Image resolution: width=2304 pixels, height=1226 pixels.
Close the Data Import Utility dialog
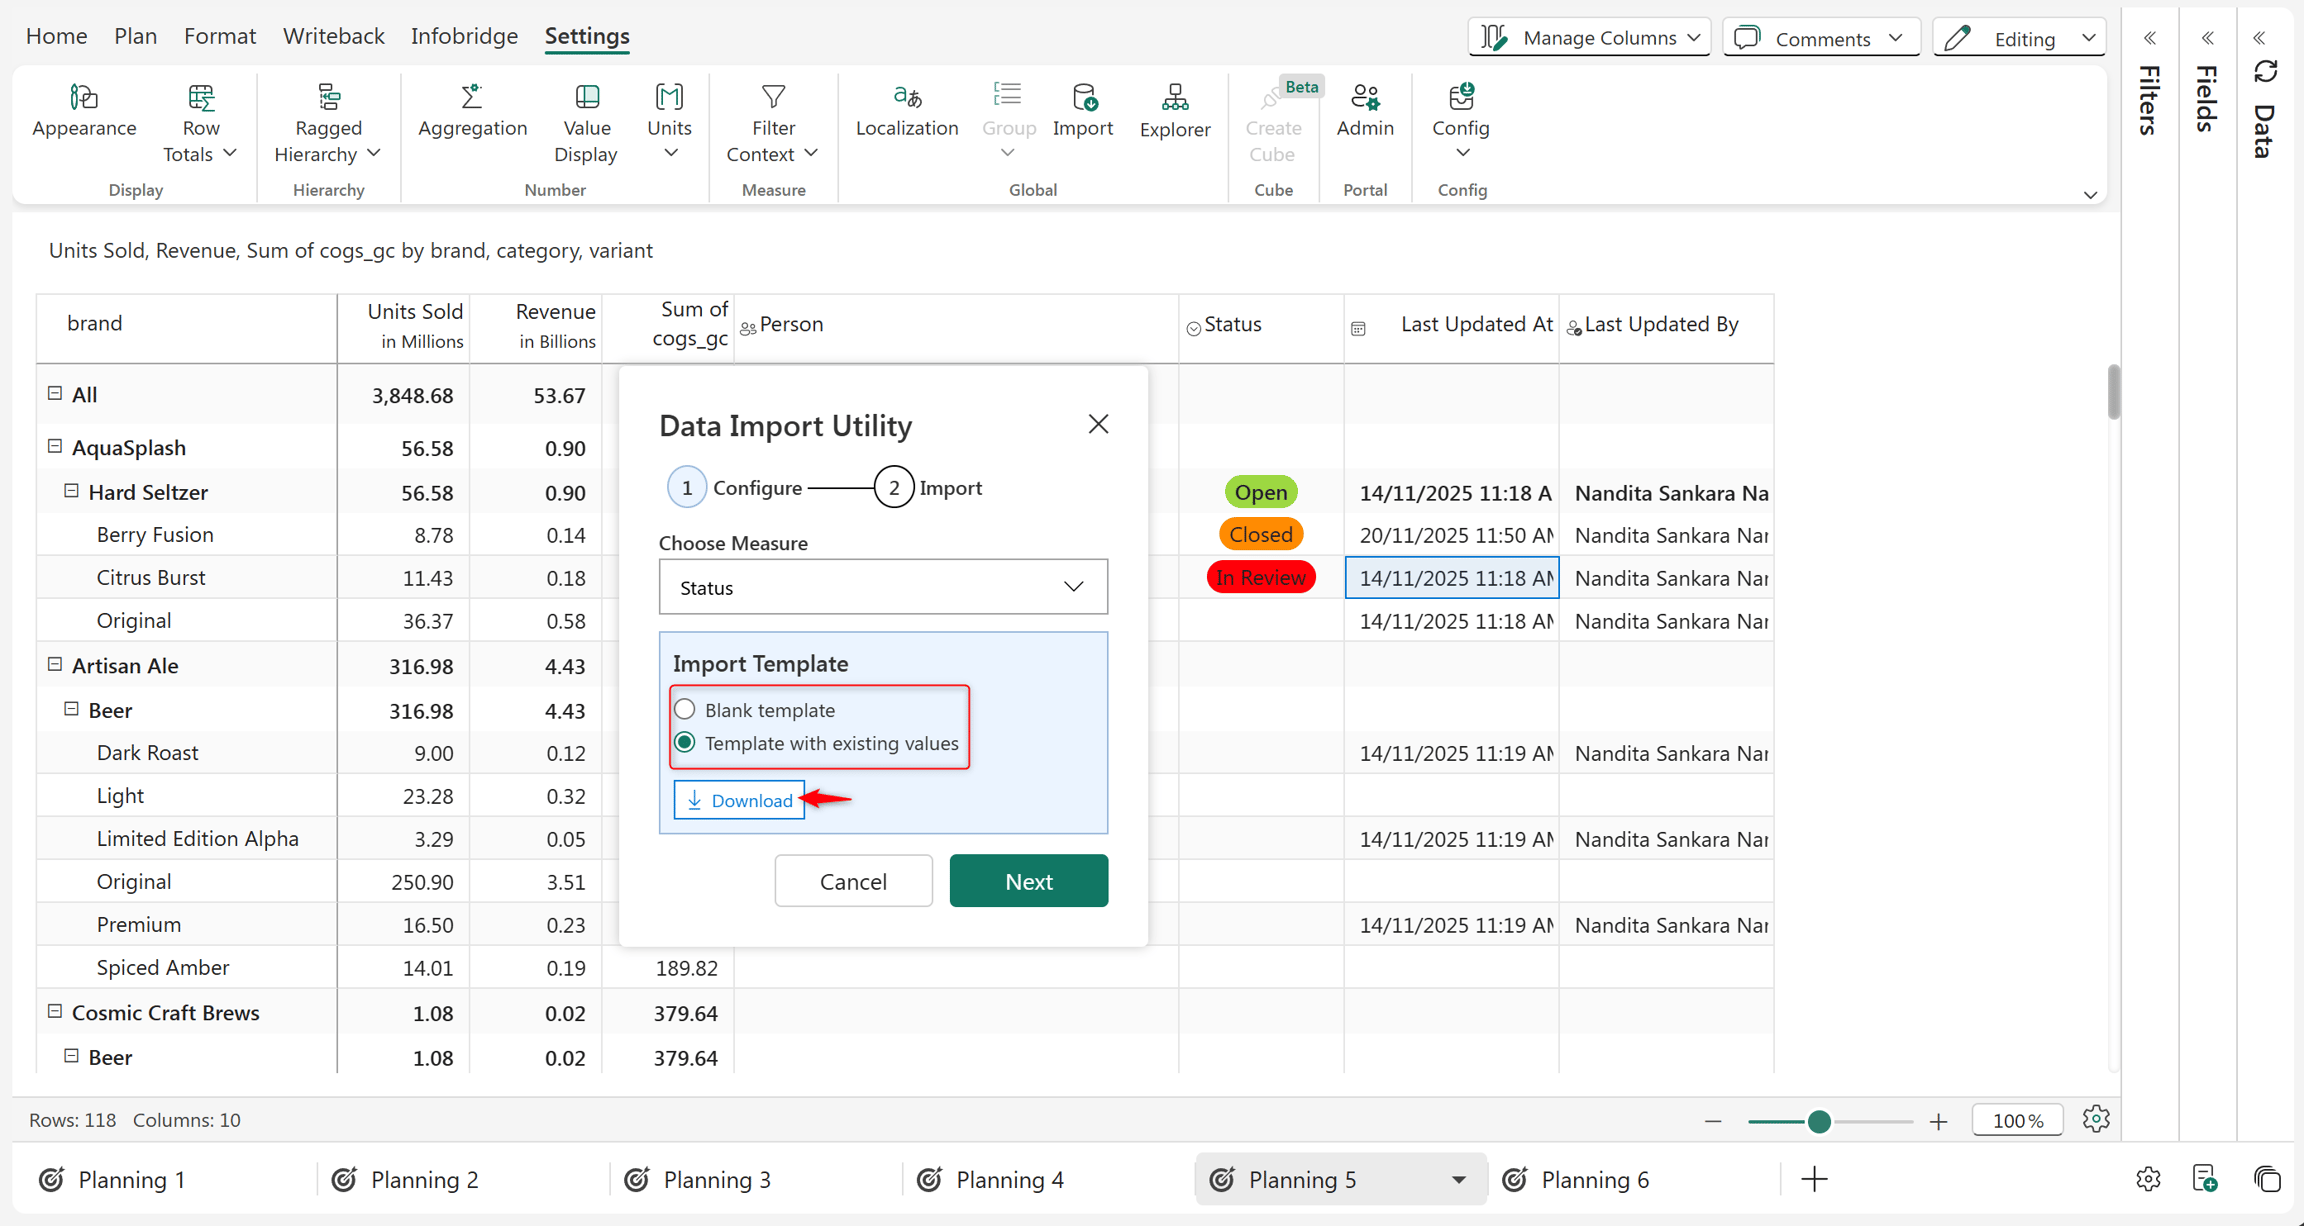pyautogui.click(x=1098, y=424)
